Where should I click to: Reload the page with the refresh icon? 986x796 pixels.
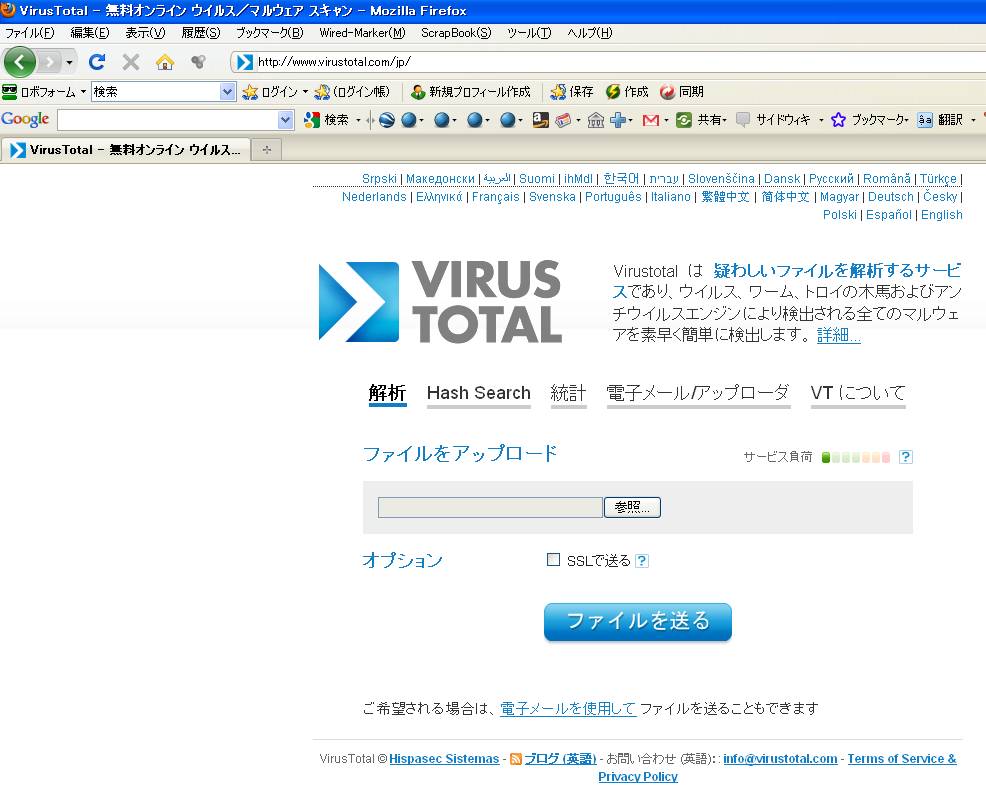tap(97, 62)
